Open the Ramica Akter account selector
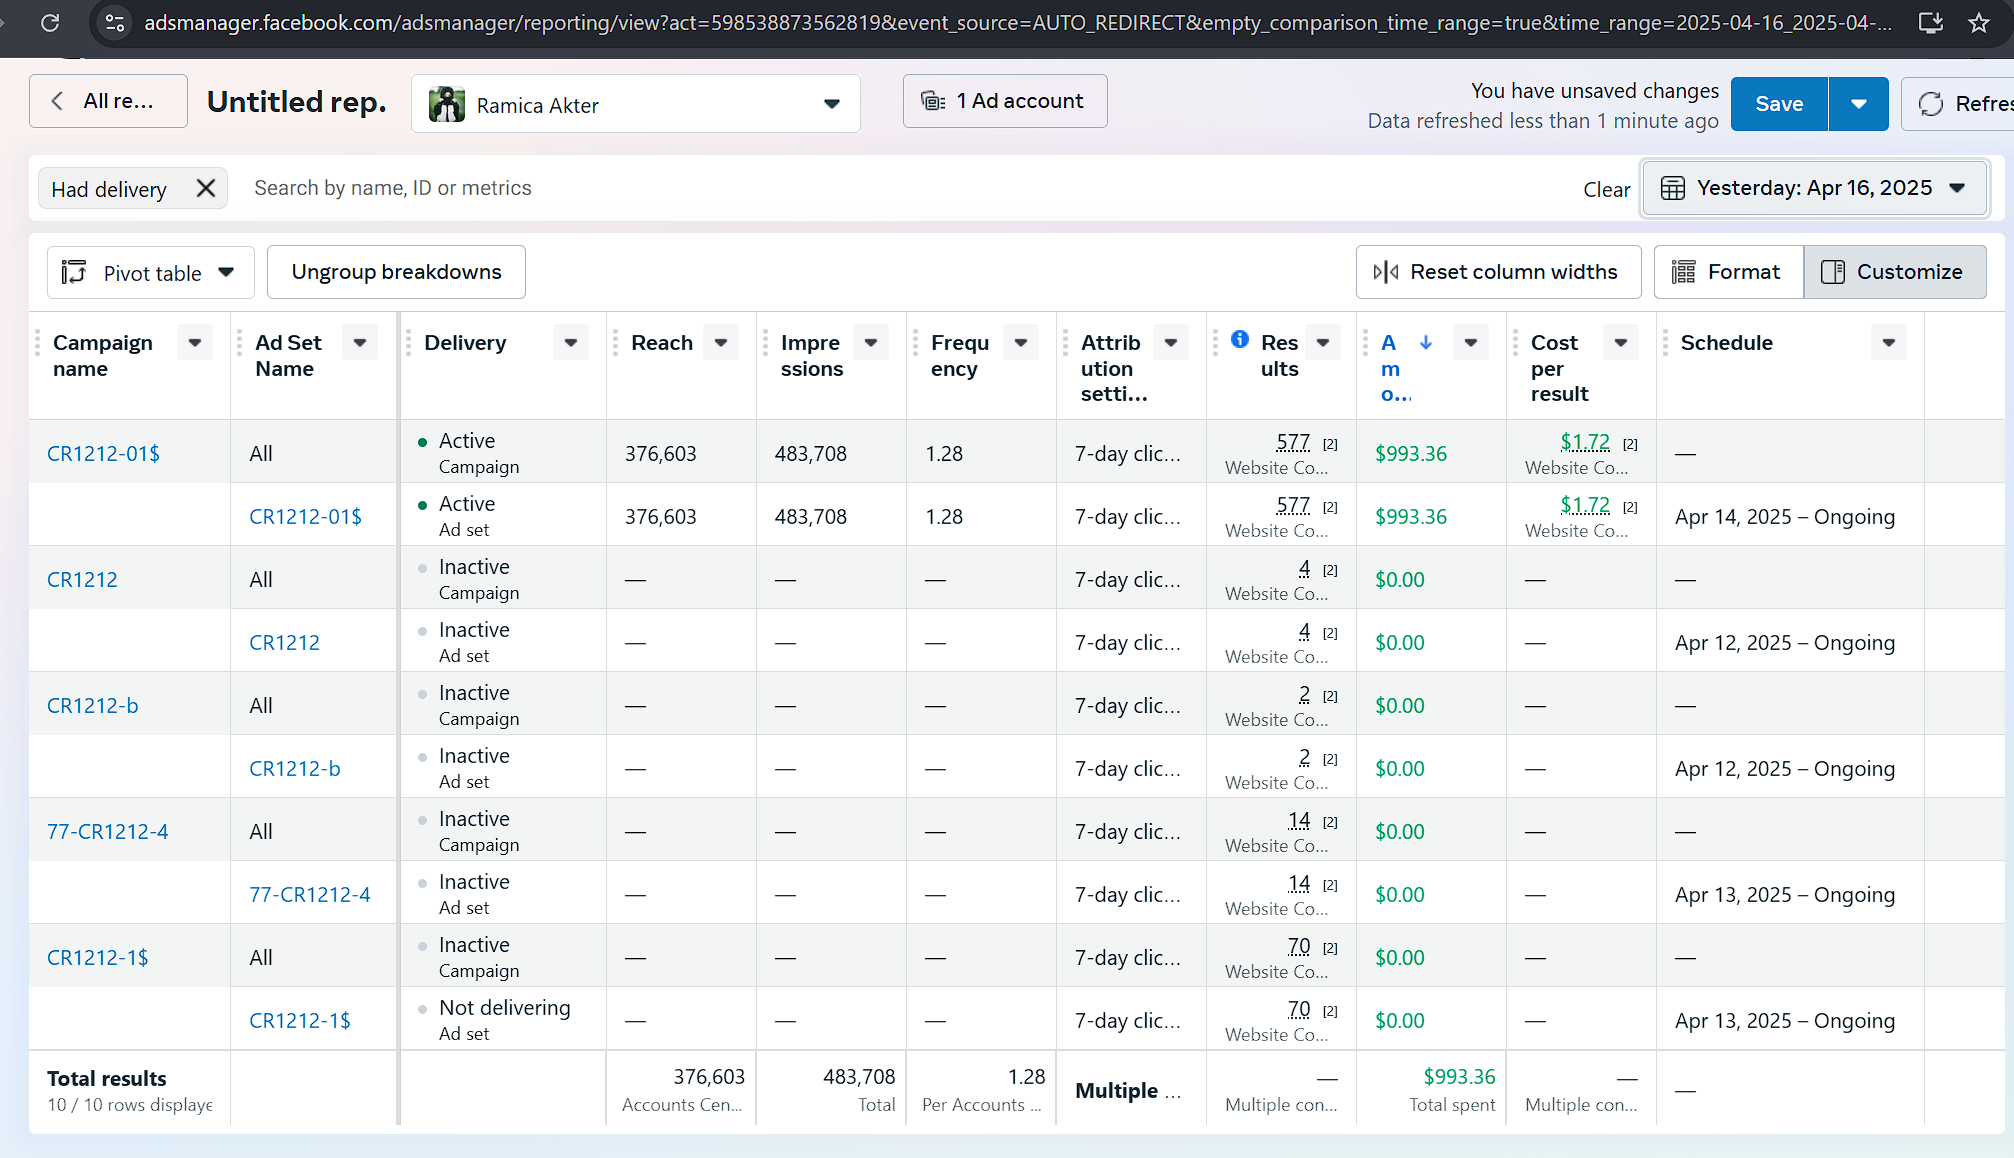Screen dimensions: 2014x1158 (635, 104)
